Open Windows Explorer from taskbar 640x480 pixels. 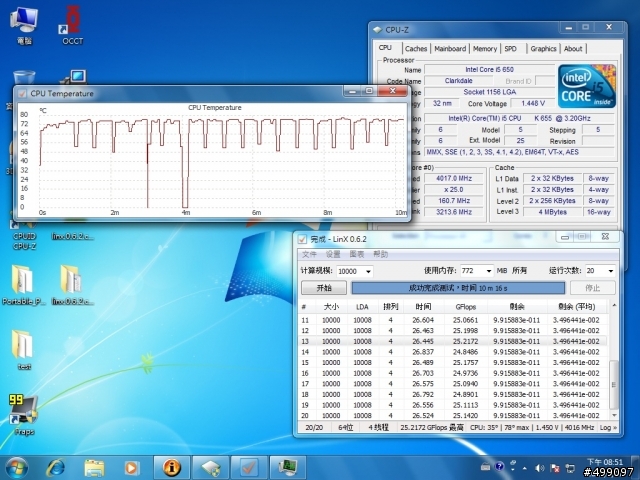tap(94, 468)
